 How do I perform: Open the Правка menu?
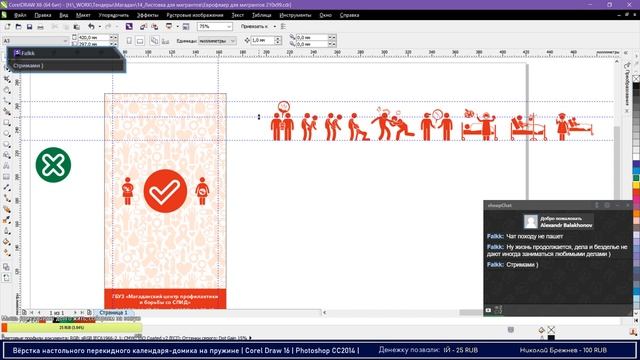click(43, 15)
